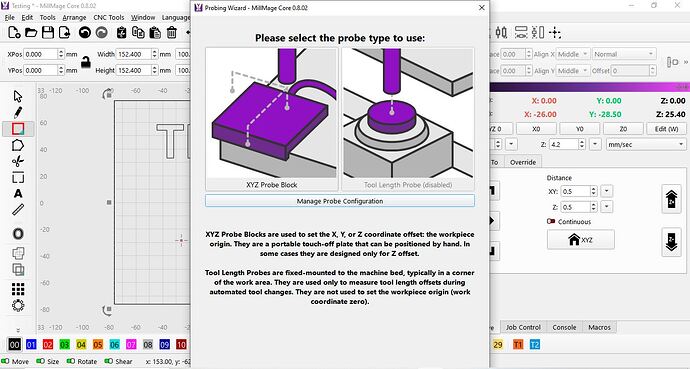Open the Z speed preset dropdown arrow
Image resolution: width=690 pixels, height=369 pixels.
pos(595,144)
